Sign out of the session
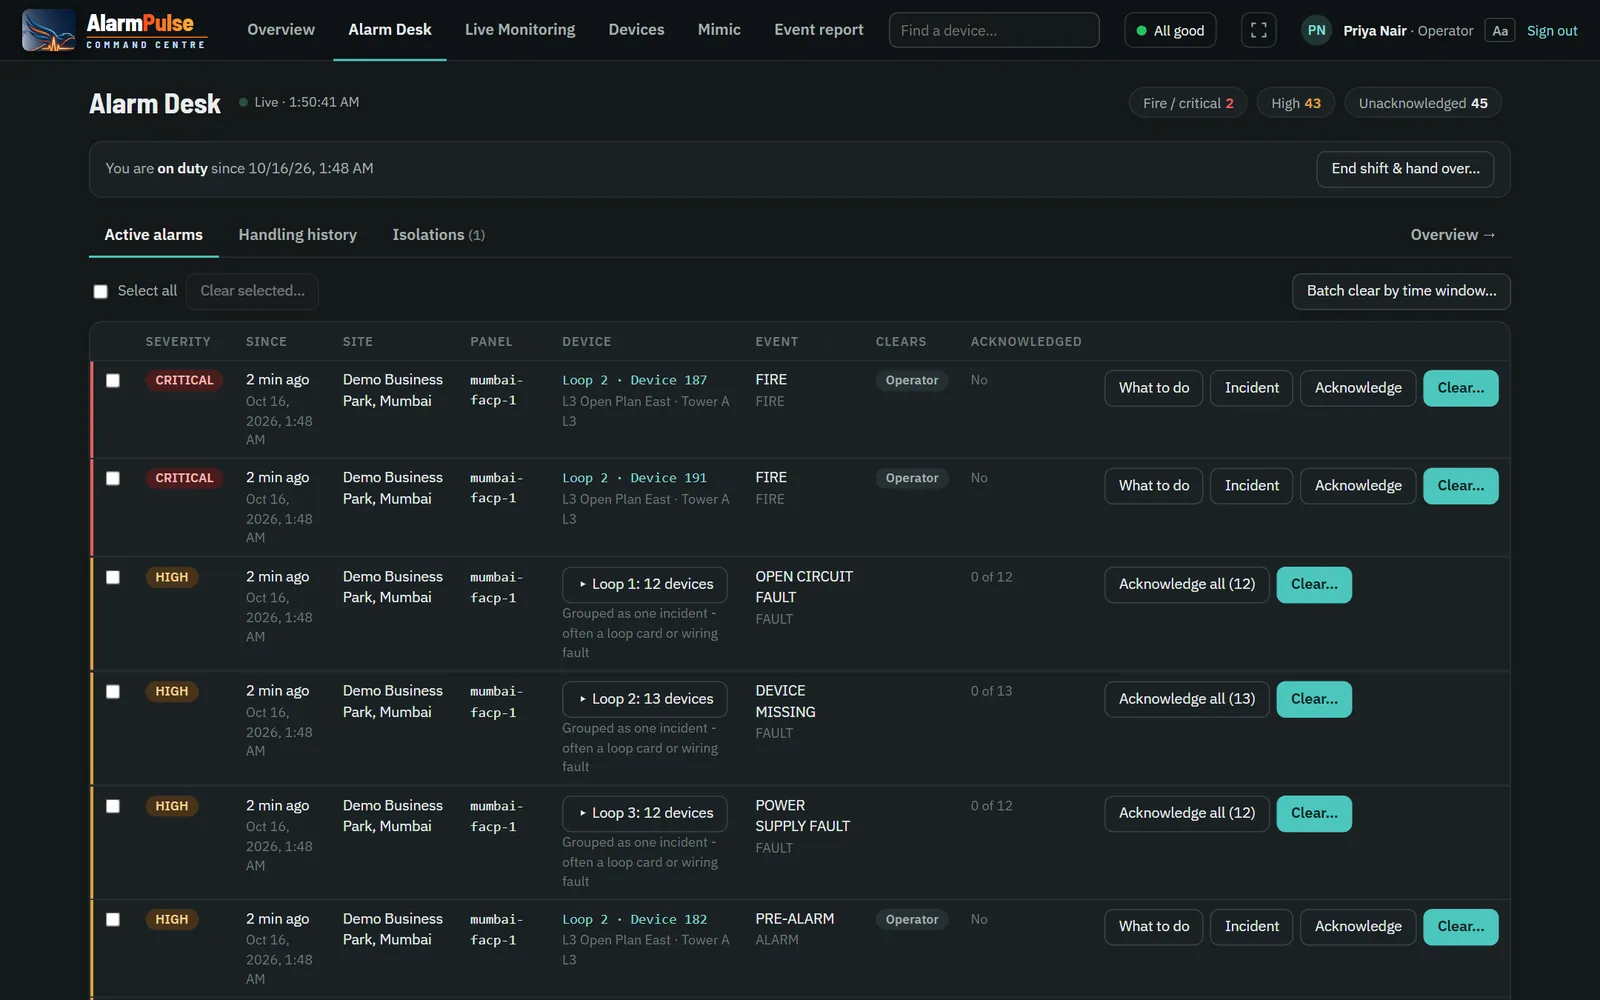1600x1000 pixels. 1552,31
